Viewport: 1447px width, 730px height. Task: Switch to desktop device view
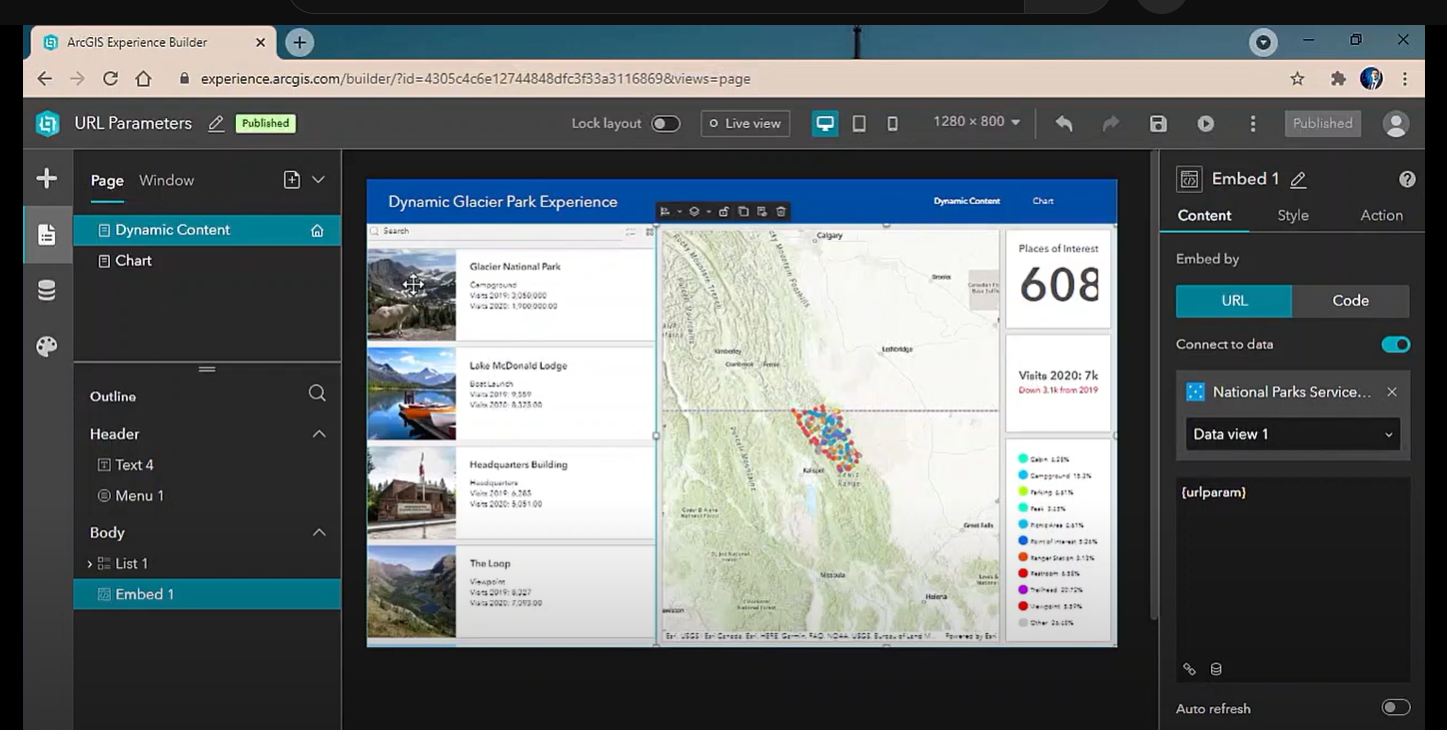(825, 123)
